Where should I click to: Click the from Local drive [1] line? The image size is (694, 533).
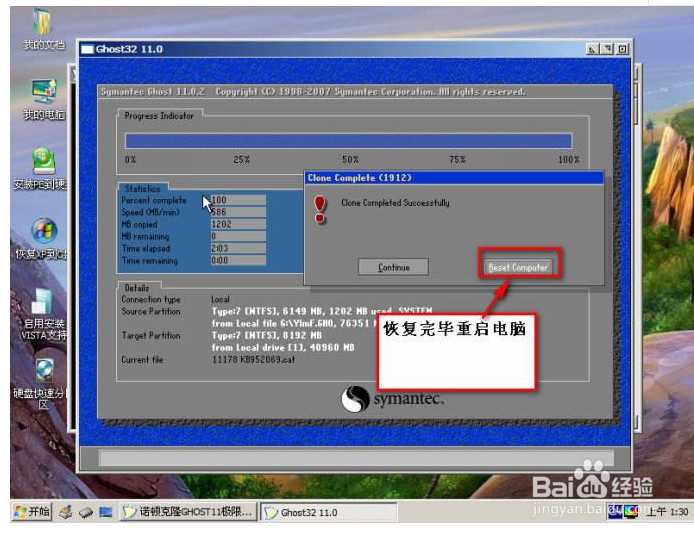(283, 348)
